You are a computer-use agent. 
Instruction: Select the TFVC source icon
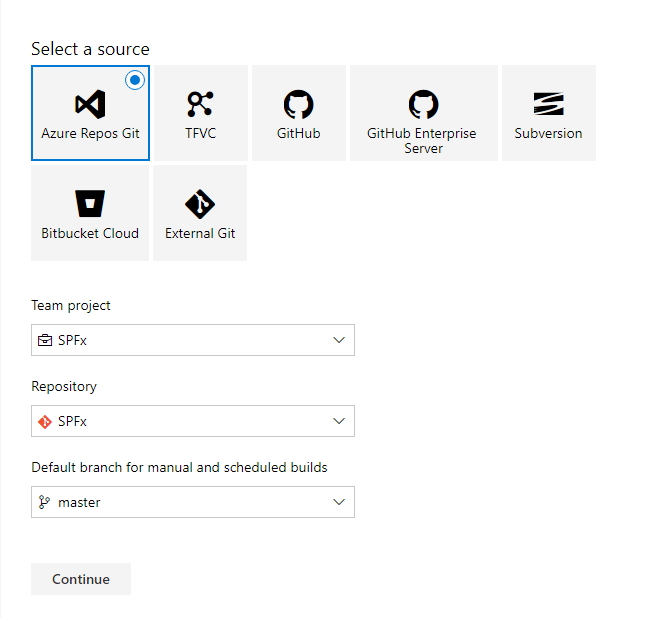[200, 104]
